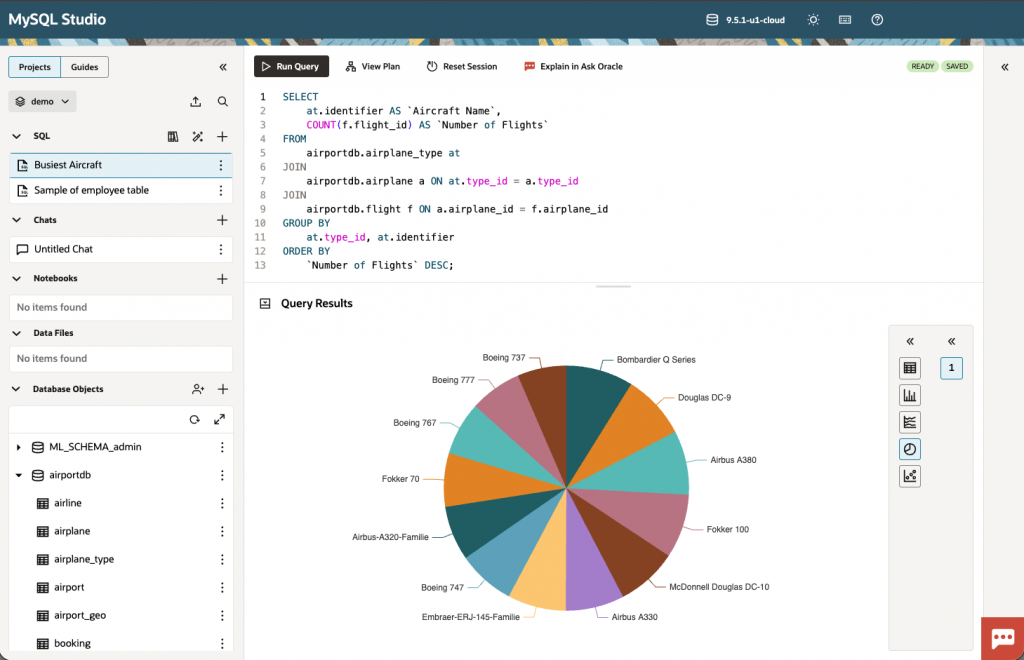Open the AI SQL generation wand tool

click(197, 136)
